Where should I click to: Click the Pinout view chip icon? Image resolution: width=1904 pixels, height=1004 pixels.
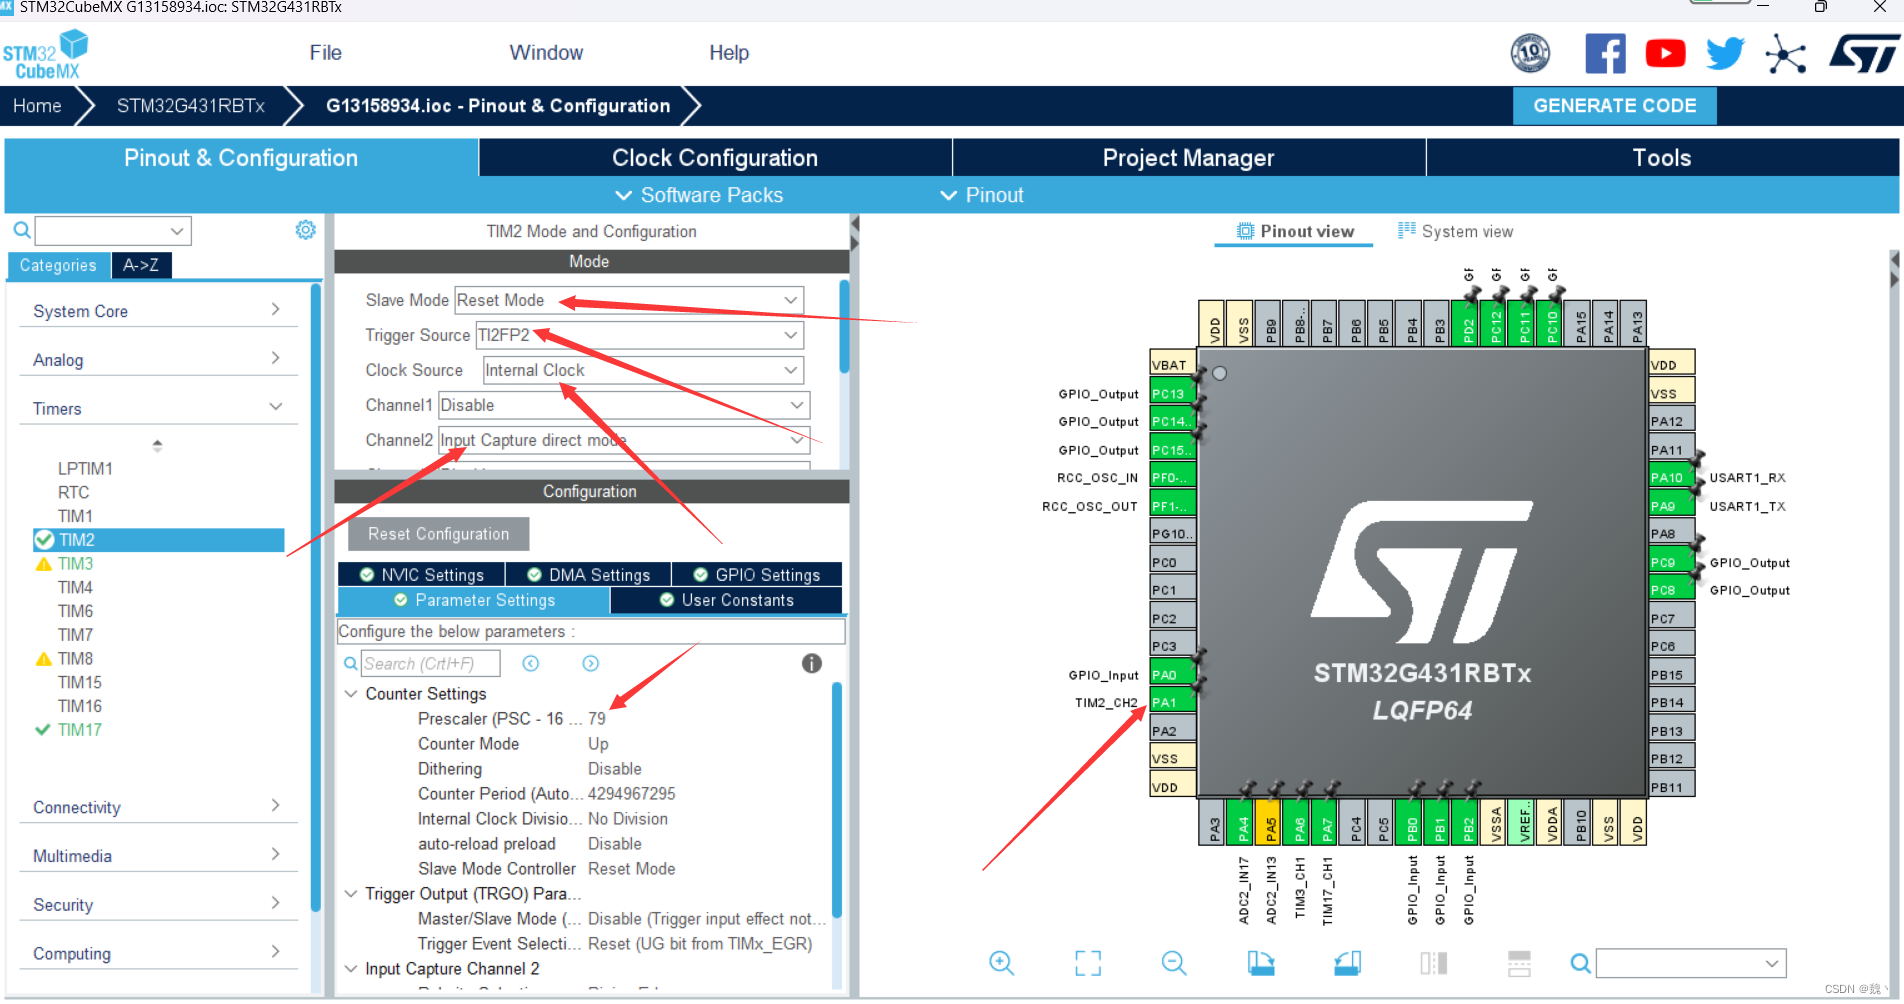(1245, 231)
